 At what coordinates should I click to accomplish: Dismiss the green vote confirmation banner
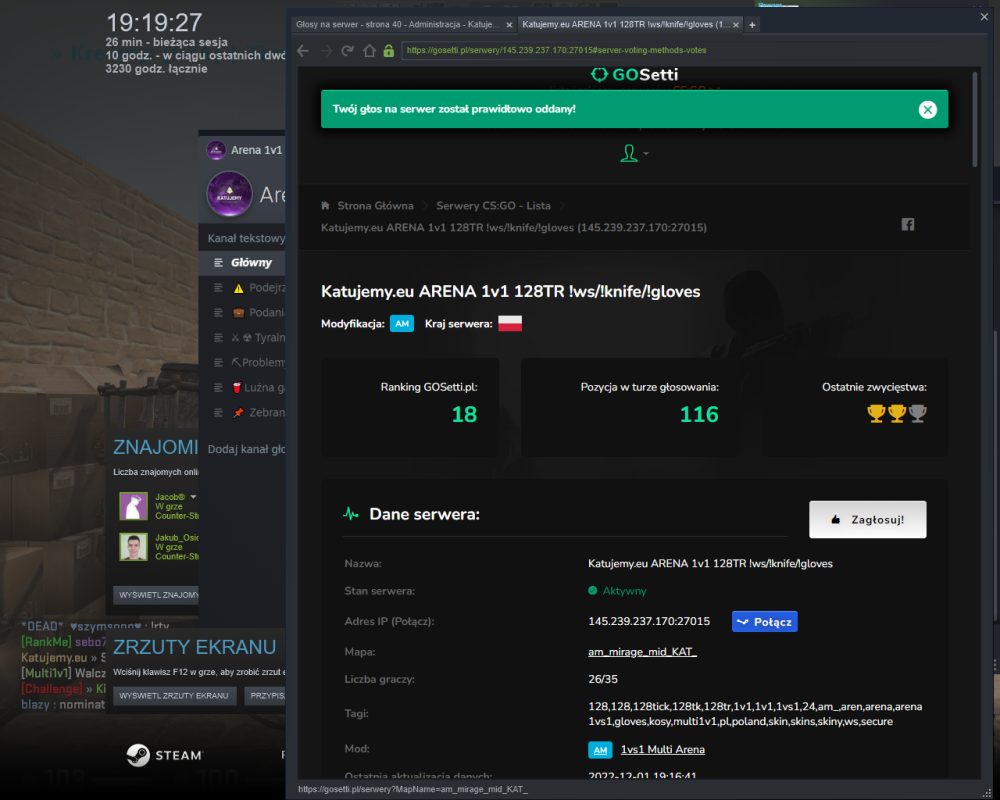click(927, 110)
